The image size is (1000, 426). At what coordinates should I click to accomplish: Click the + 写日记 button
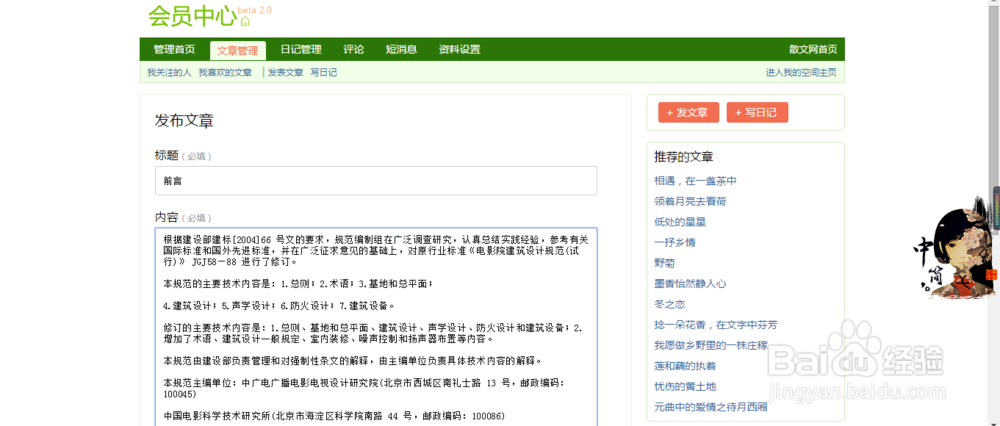click(x=757, y=112)
